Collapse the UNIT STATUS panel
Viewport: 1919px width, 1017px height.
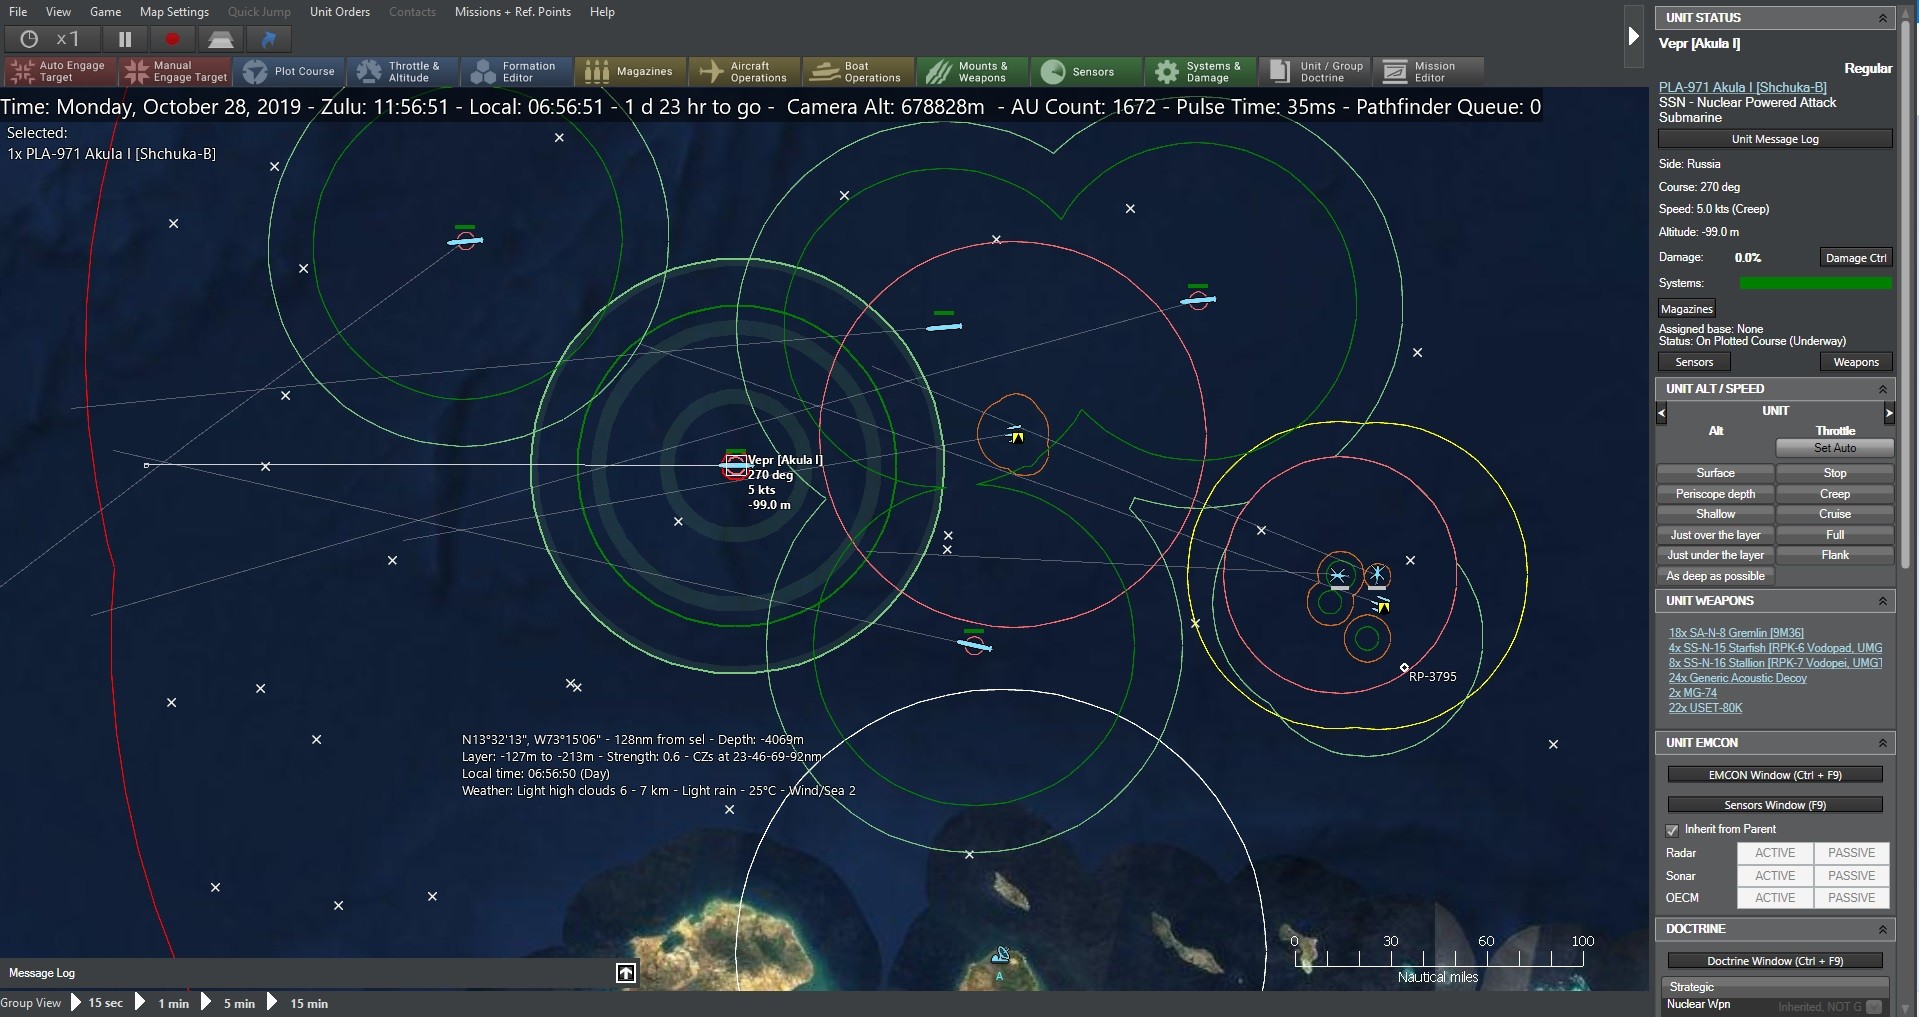[1883, 17]
